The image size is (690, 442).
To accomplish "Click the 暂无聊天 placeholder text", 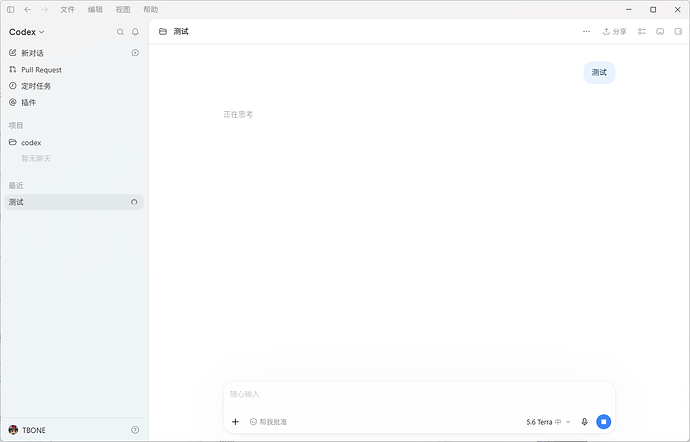I will tap(36, 158).
